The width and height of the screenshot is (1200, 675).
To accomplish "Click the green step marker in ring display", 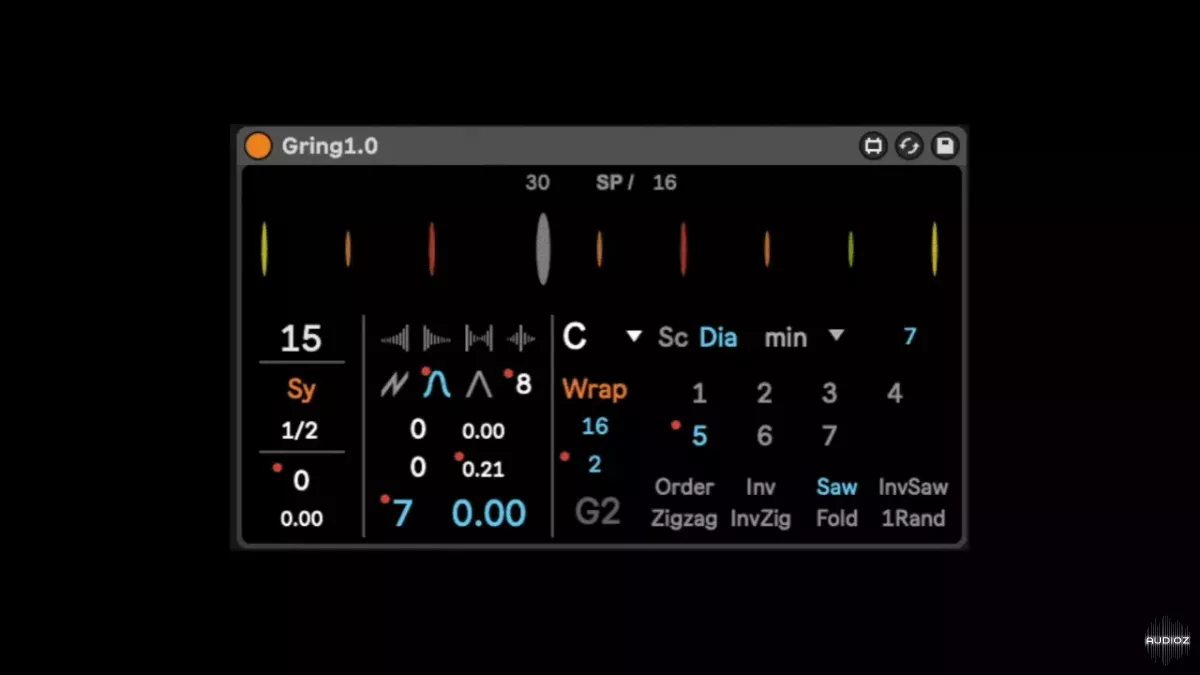I will (851, 249).
